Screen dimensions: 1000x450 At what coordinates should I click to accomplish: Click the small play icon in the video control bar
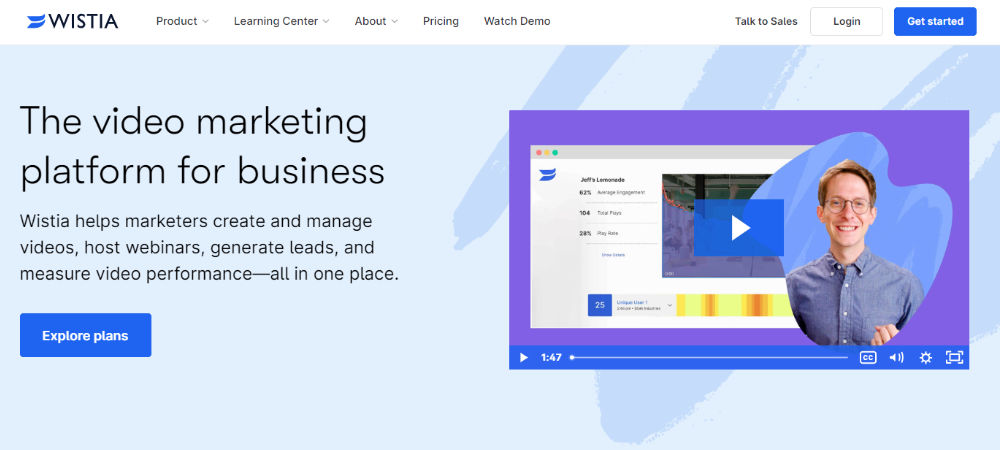pos(524,358)
